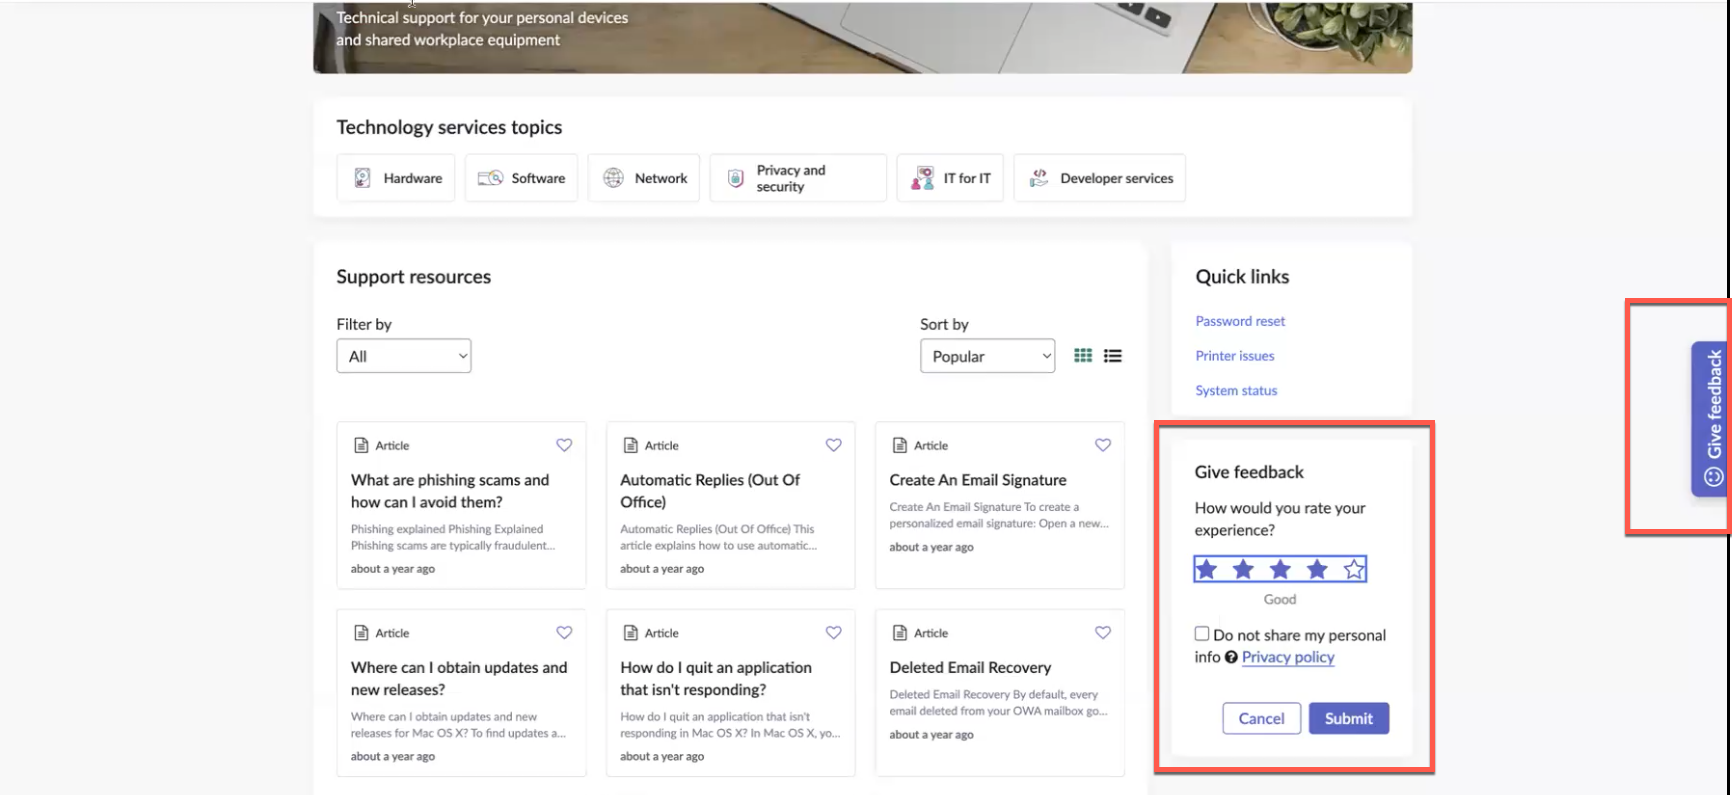The height and width of the screenshot is (795, 1732).
Task: Click the 'Technology services topics' heading
Action: [x=449, y=127]
